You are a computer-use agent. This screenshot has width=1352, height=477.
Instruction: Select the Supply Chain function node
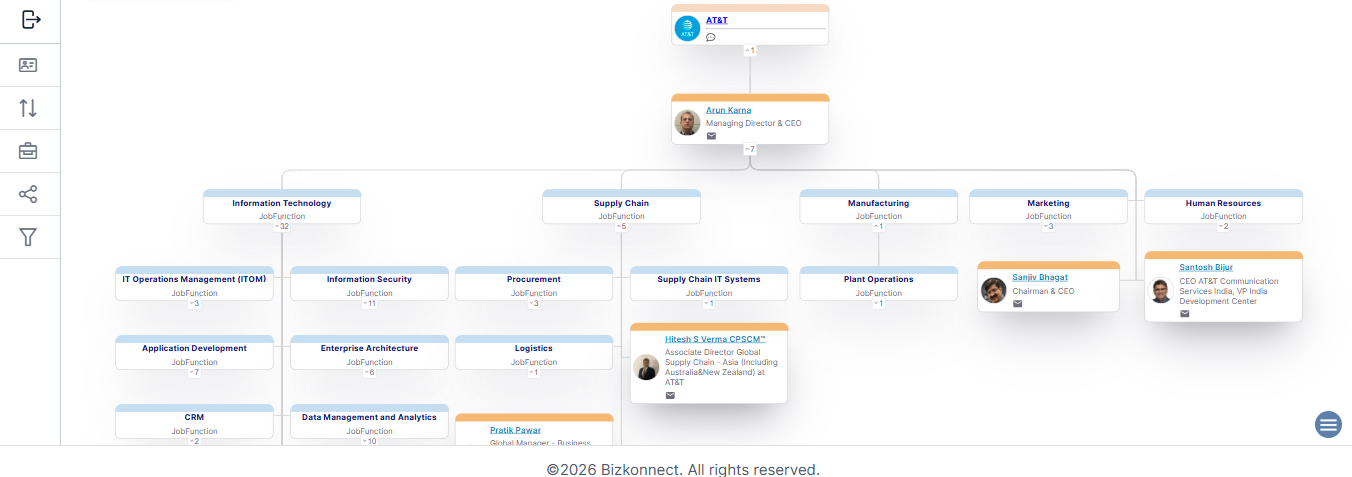tap(621, 206)
